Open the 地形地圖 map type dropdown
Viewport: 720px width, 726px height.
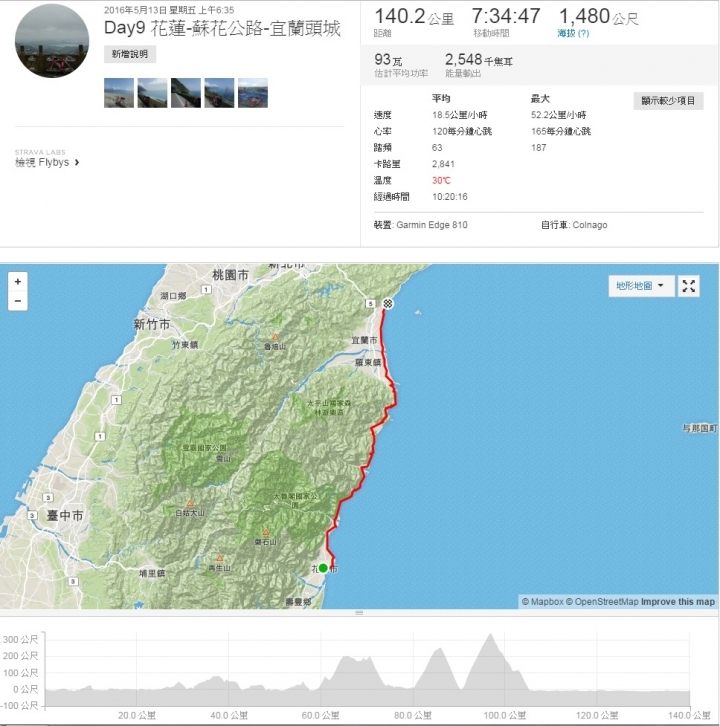(x=641, y=286)
